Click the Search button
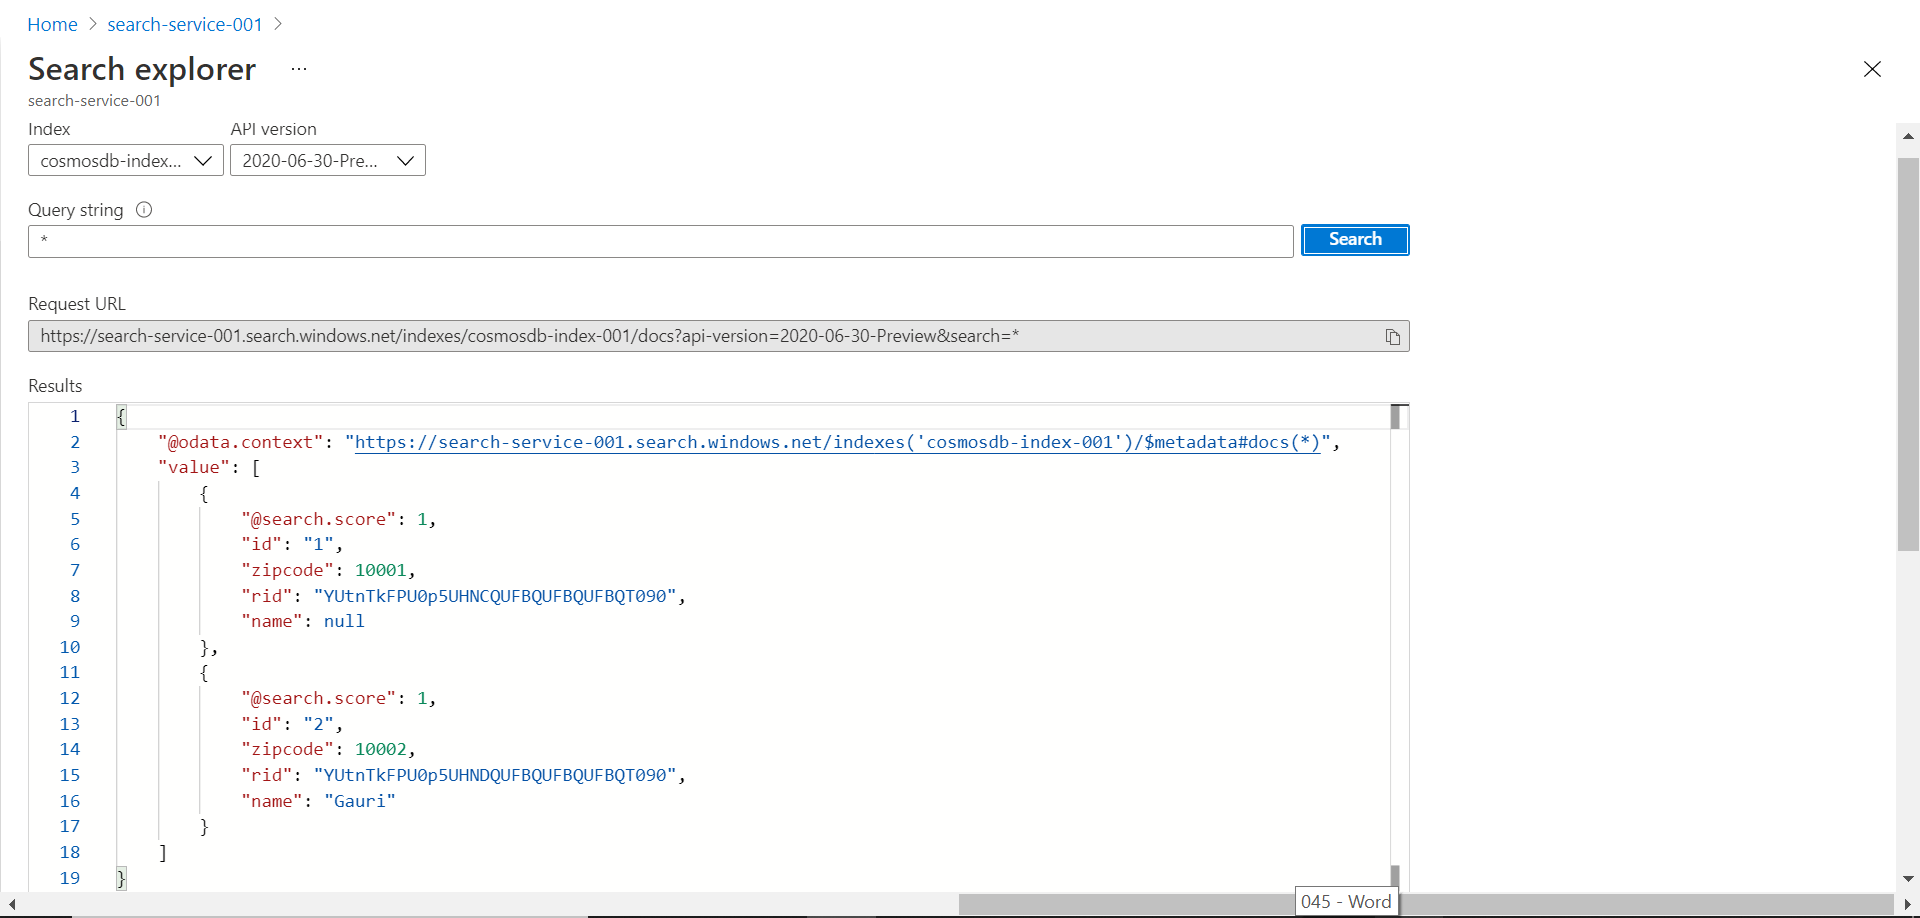 click(1355, 240)
